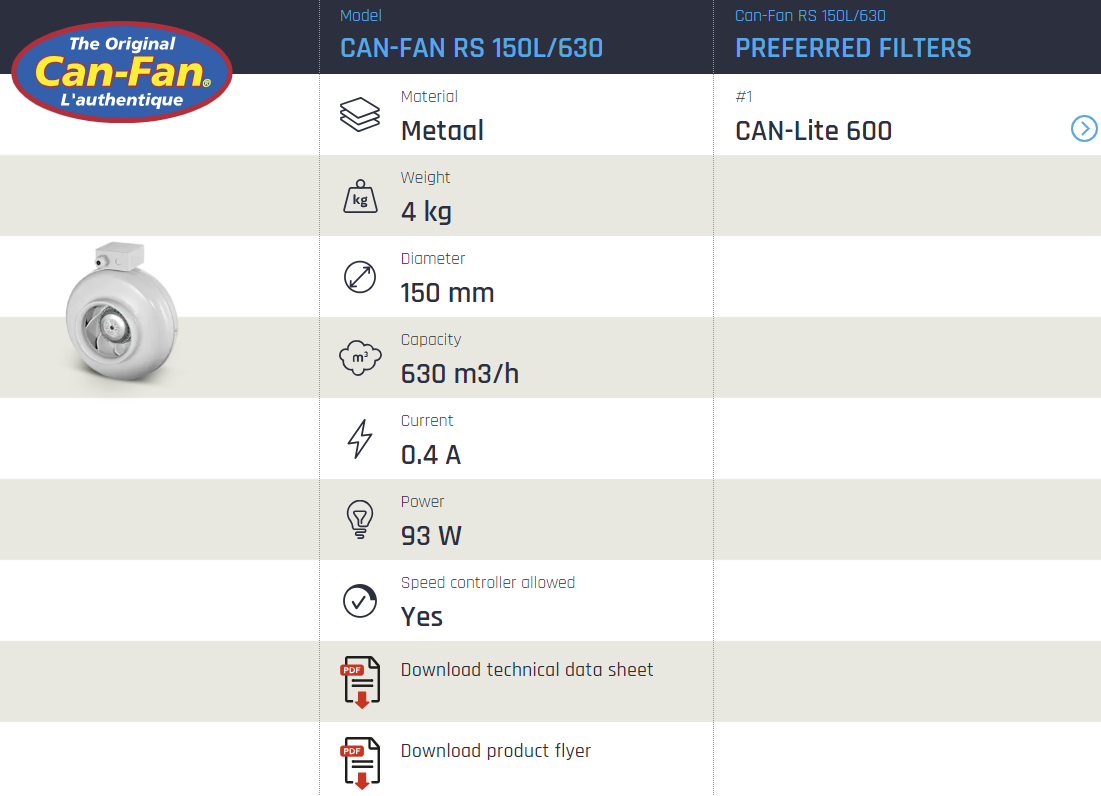This screenshot has height=796, width=1101.
Task: Download product flyer link
Action: pyautogui.click(x=496, y=751)
